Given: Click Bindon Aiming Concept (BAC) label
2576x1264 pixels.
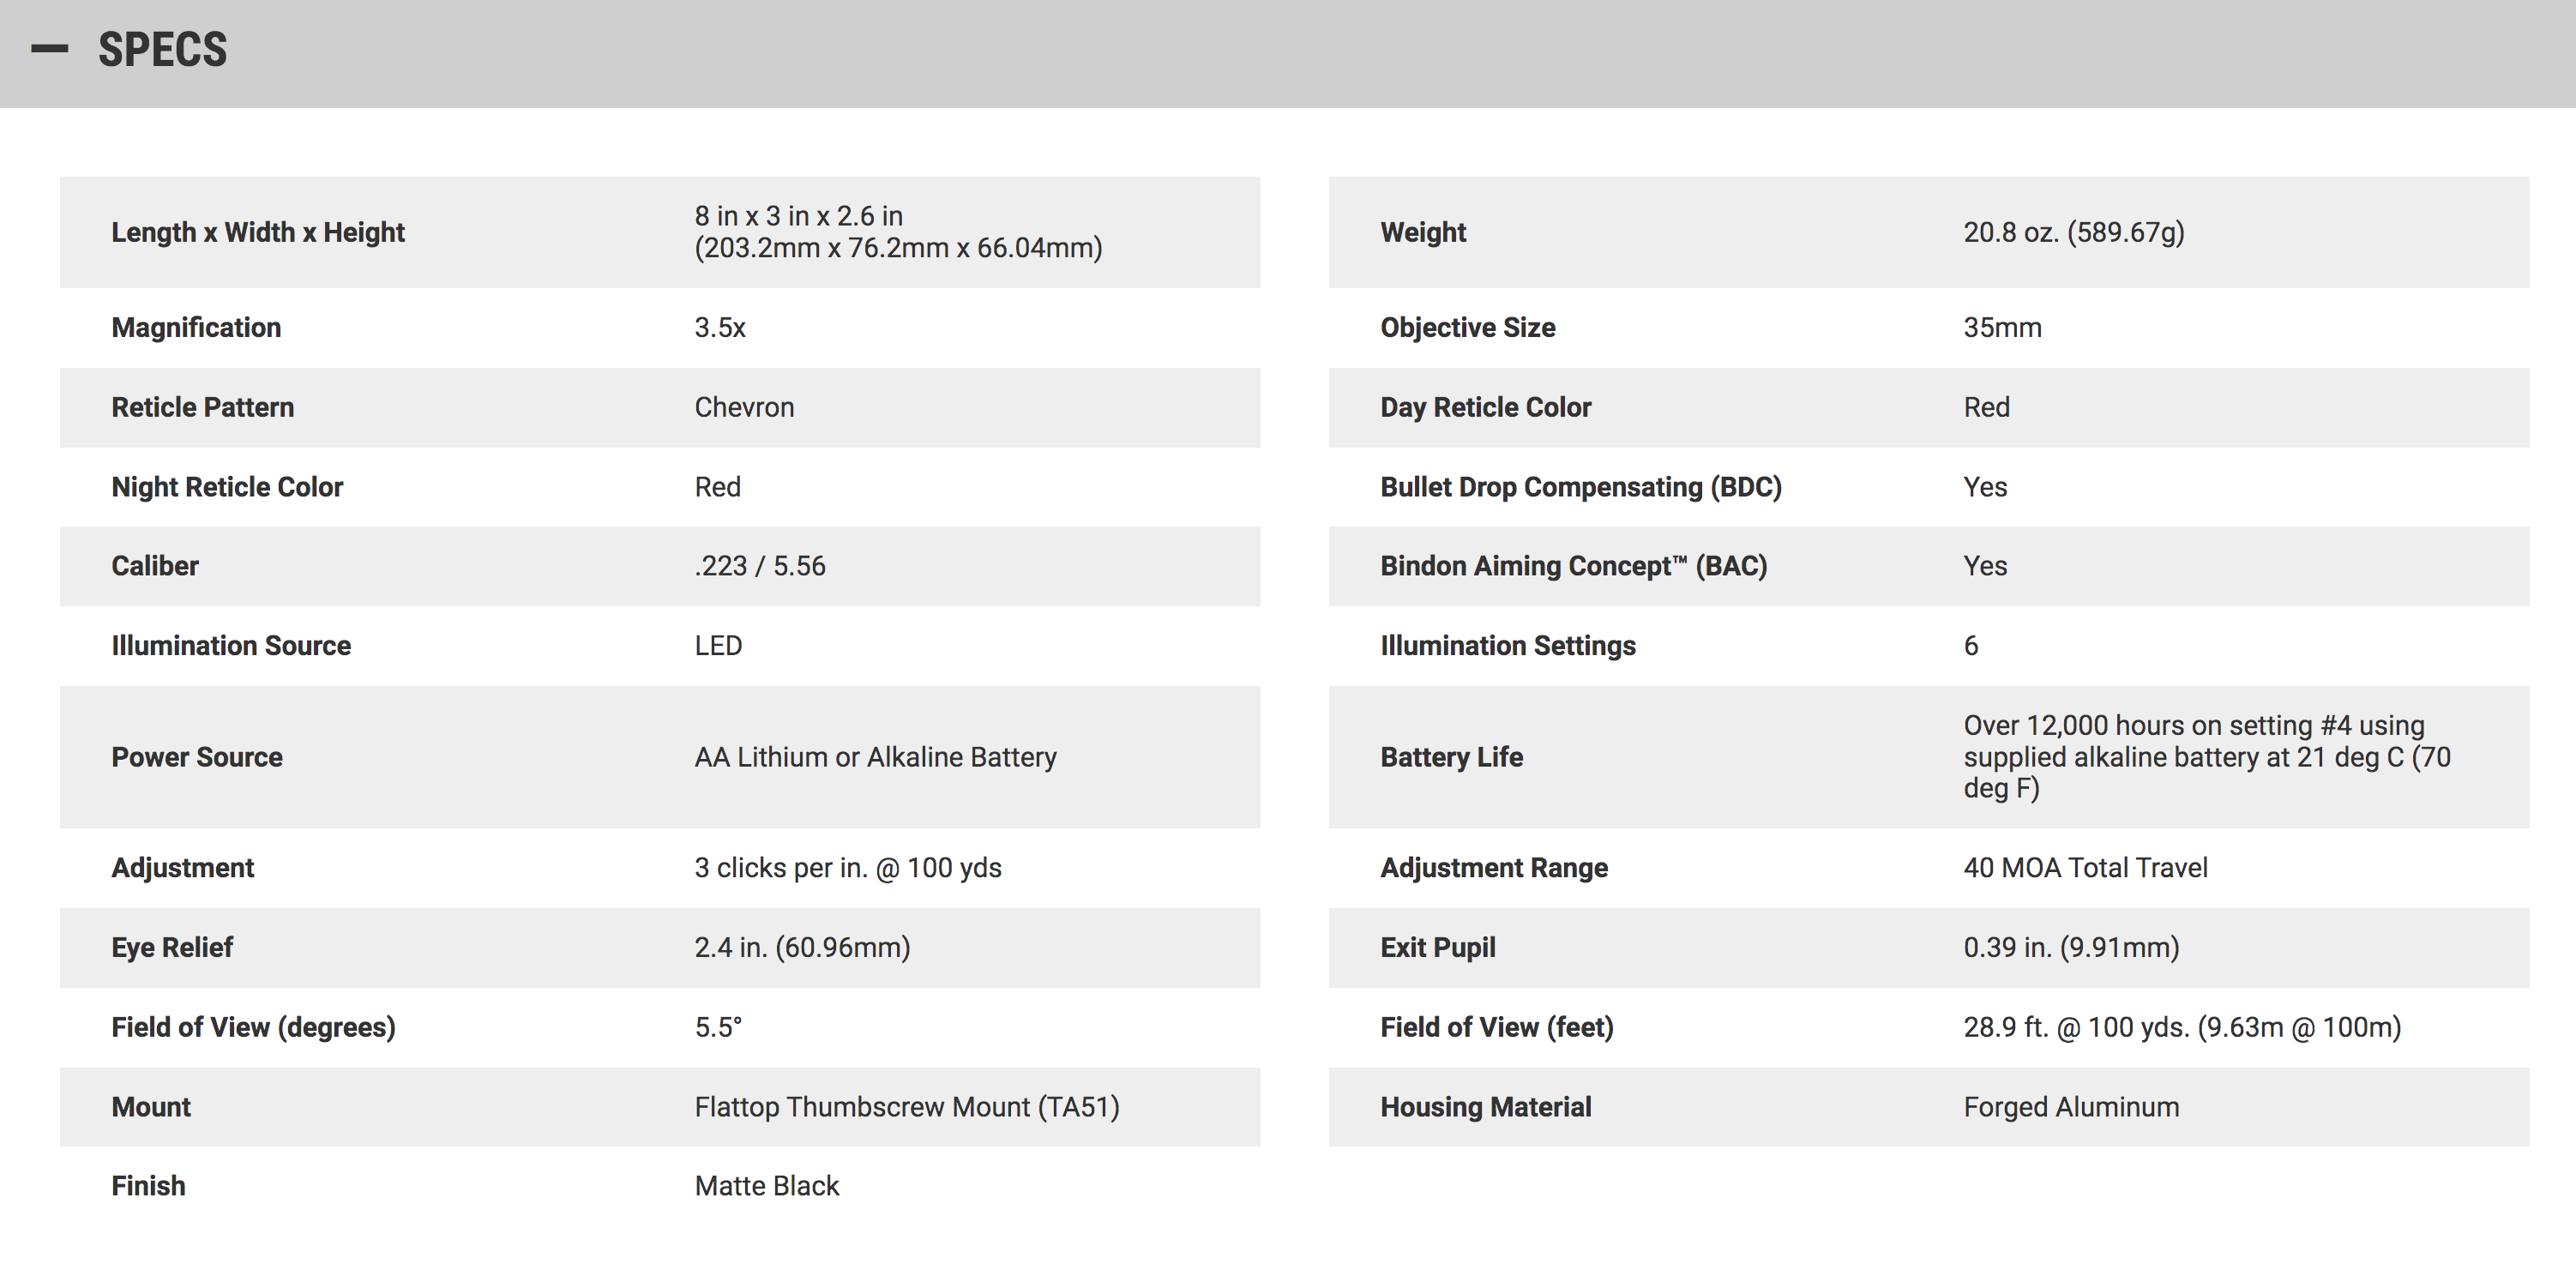Looking at the screenshot, I should click(x=1573, y=566).
